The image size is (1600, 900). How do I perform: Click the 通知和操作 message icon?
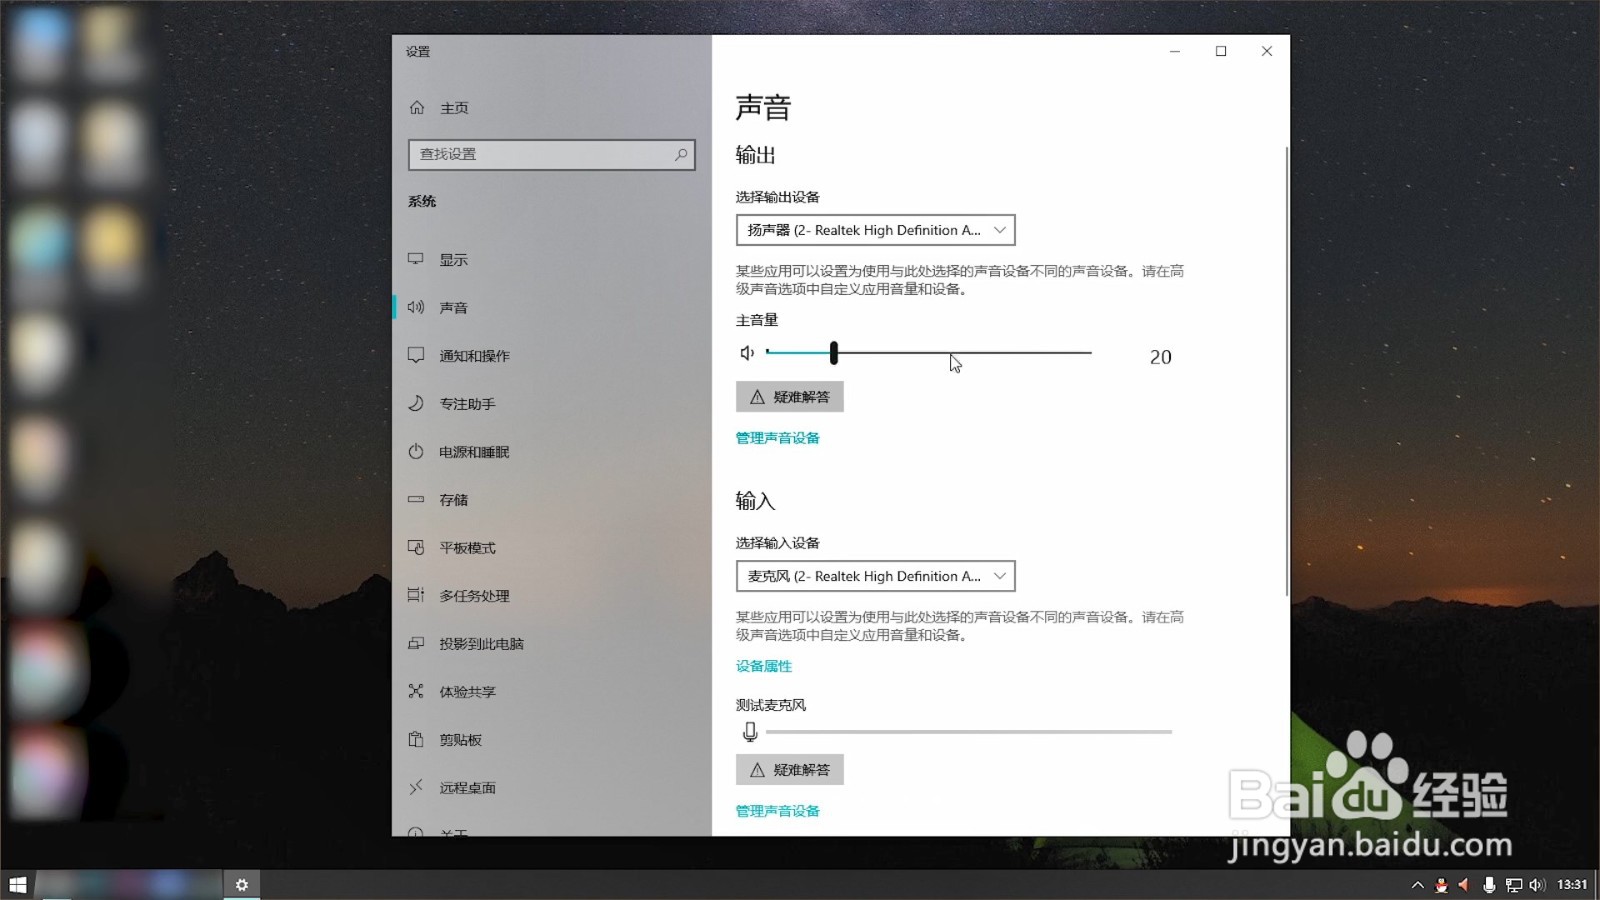click(416, 355)
